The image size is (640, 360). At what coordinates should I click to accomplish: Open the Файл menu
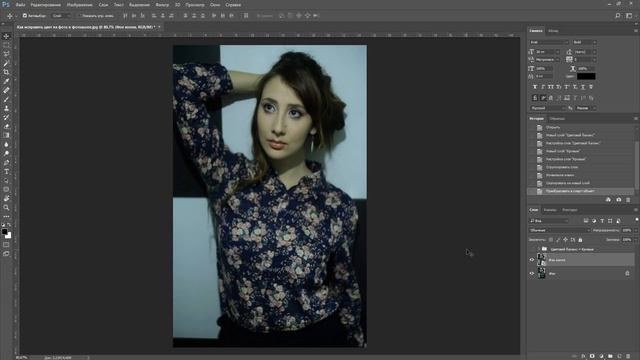(x=20, y=5)
